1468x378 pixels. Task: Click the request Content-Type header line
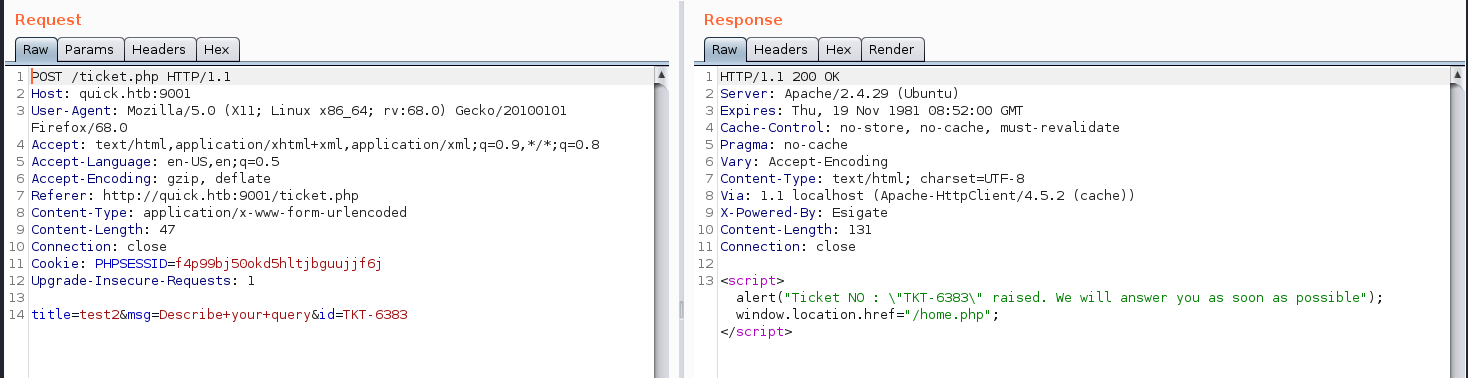coord(219,212)
